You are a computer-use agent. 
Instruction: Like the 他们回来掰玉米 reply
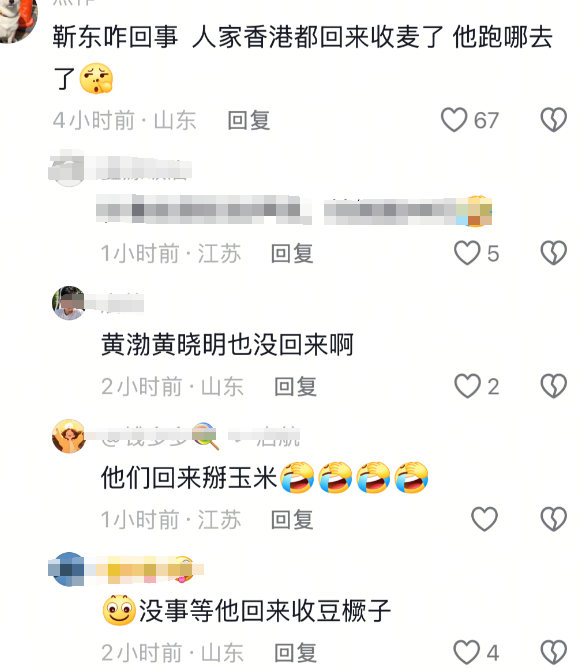tap(484, 519)
